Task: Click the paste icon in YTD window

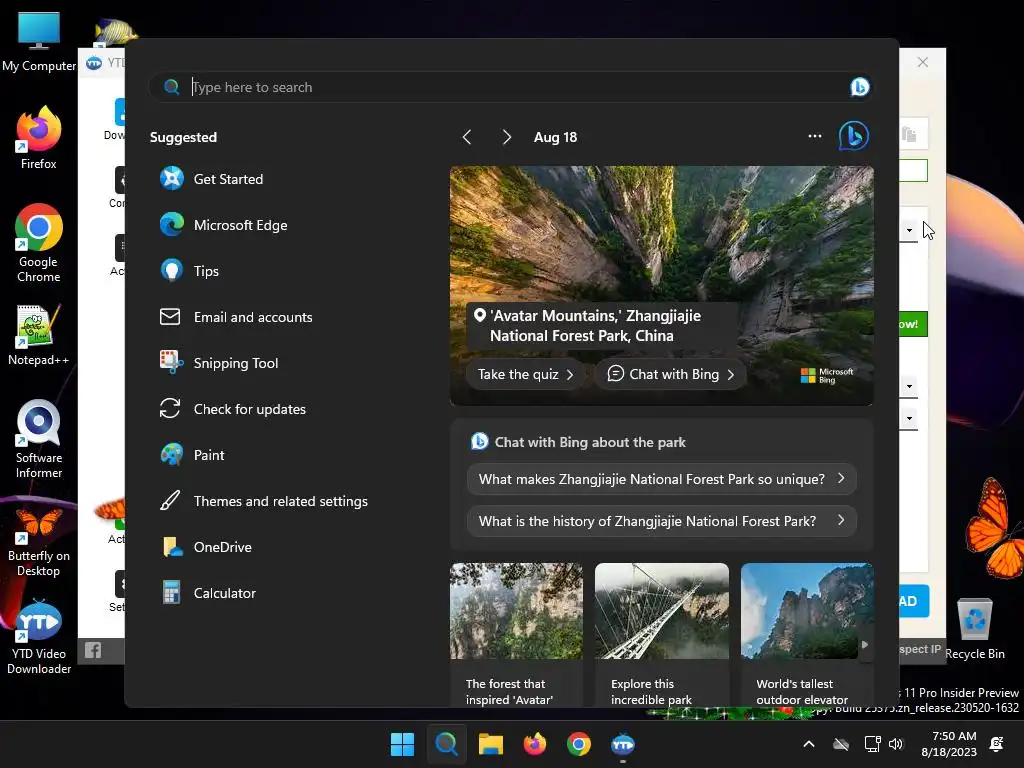Action: point(909,135)
